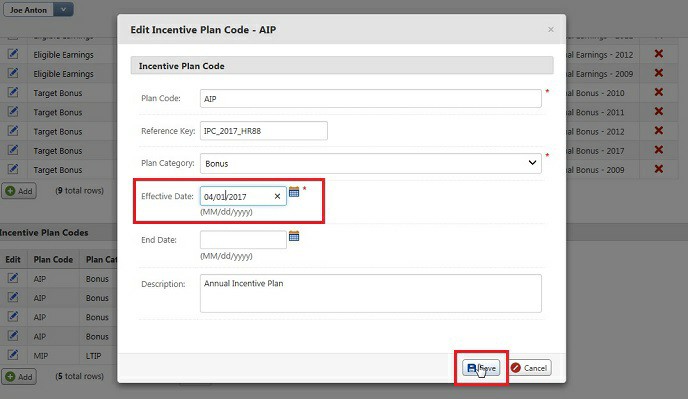
Task: Edit the fourth AIP plan code row
Action: click(x=13, y=336)
